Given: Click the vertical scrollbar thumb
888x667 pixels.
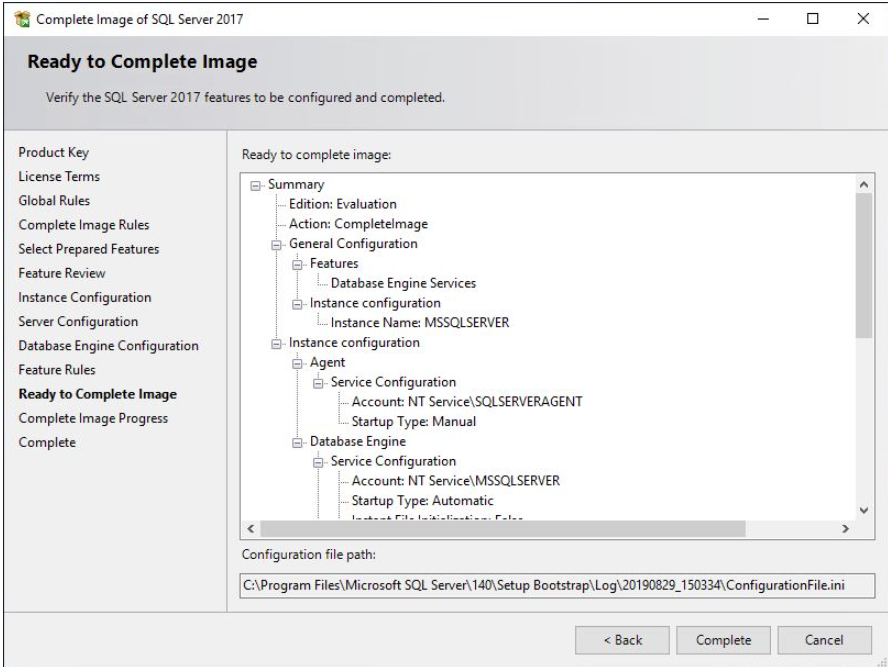Looking at the screenshot, I should 864,266.
